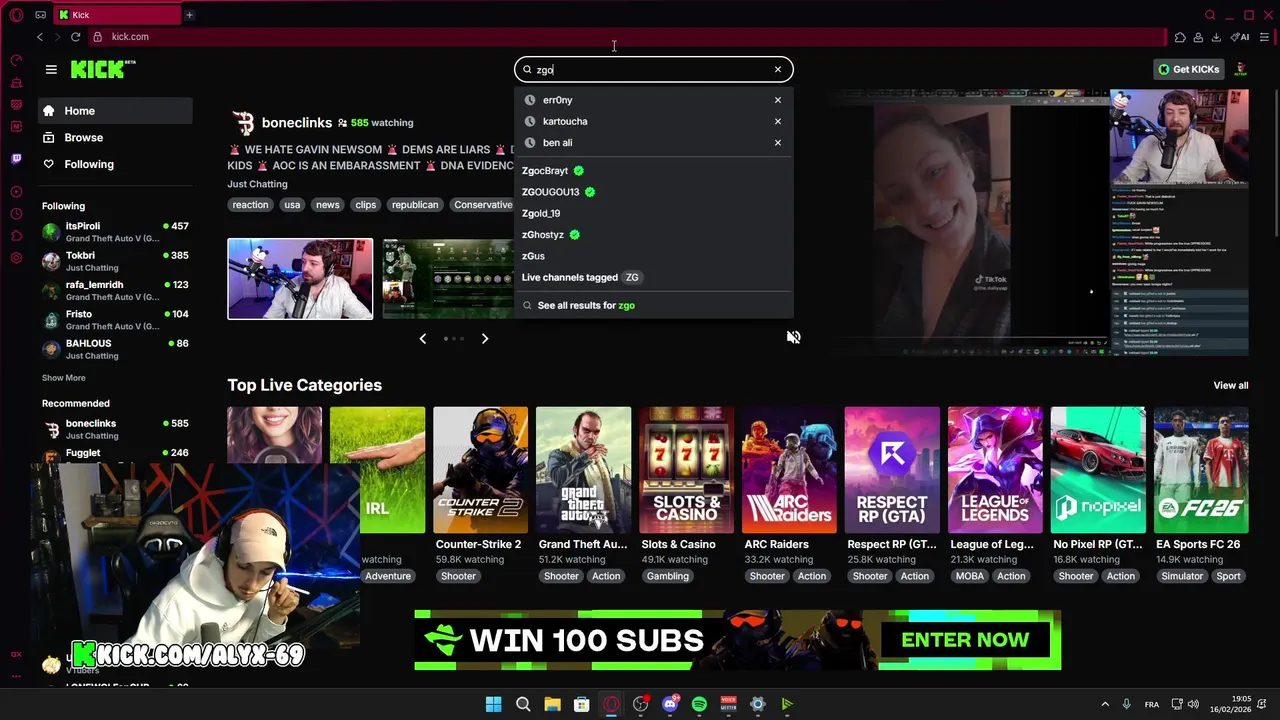Remove kartoucha from recent searches

coord(777,121)
